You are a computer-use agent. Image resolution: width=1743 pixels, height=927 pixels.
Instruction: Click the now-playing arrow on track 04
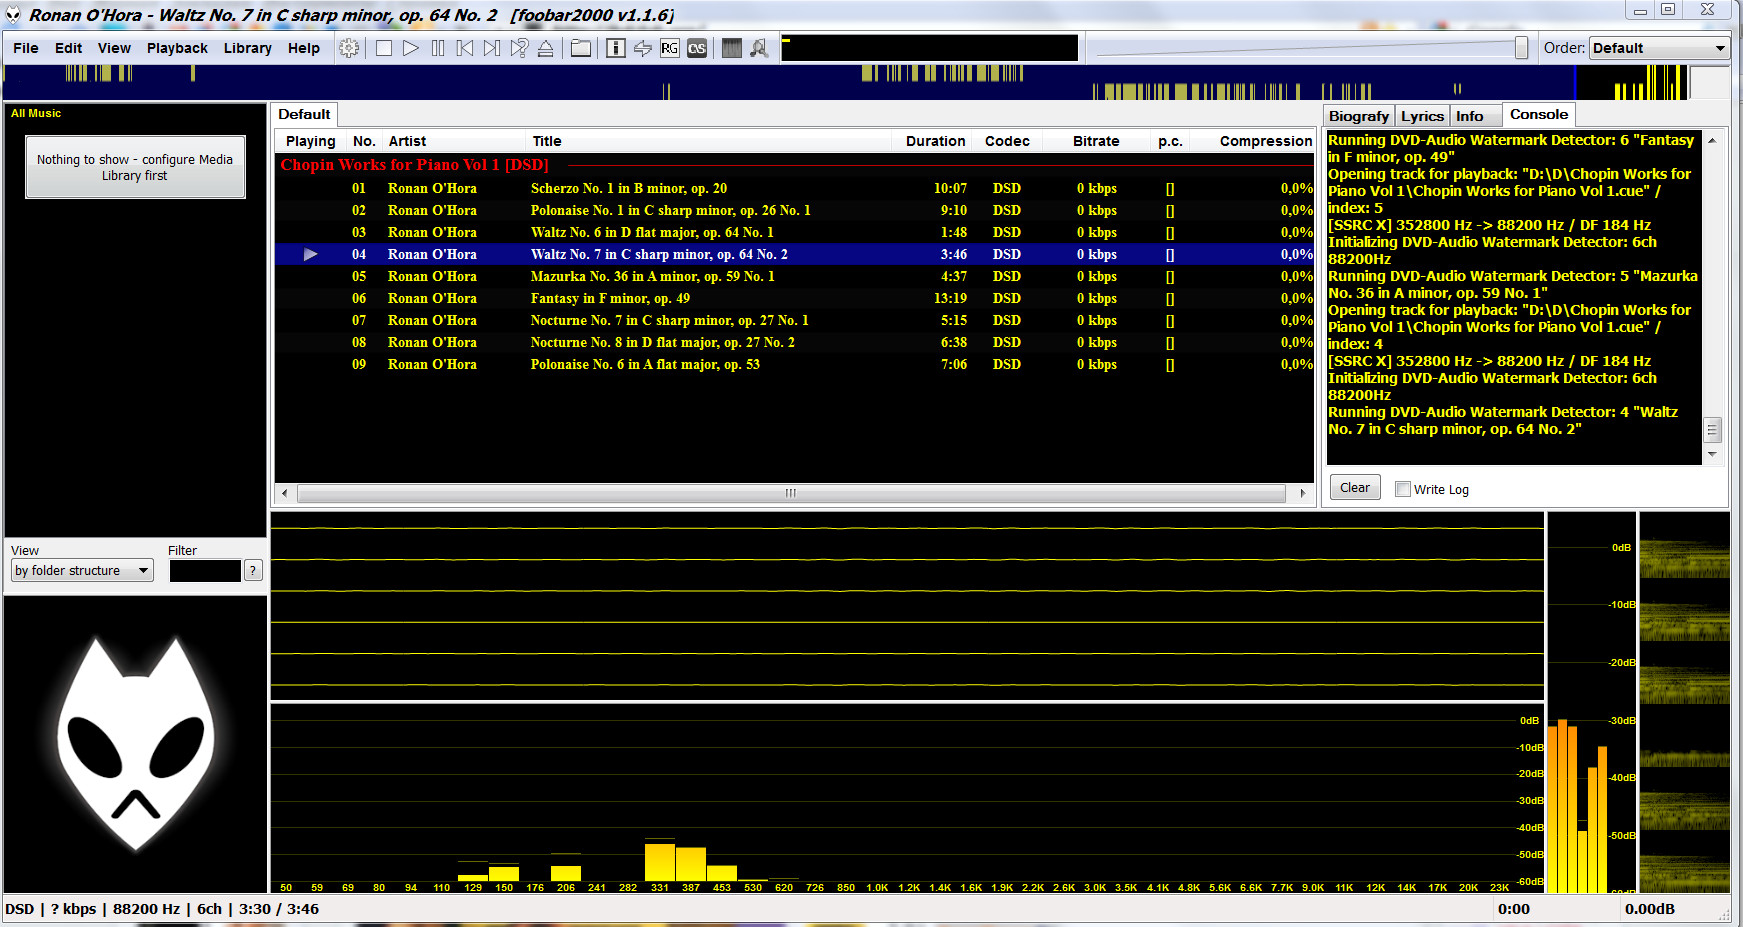click(x=311, y=254)
